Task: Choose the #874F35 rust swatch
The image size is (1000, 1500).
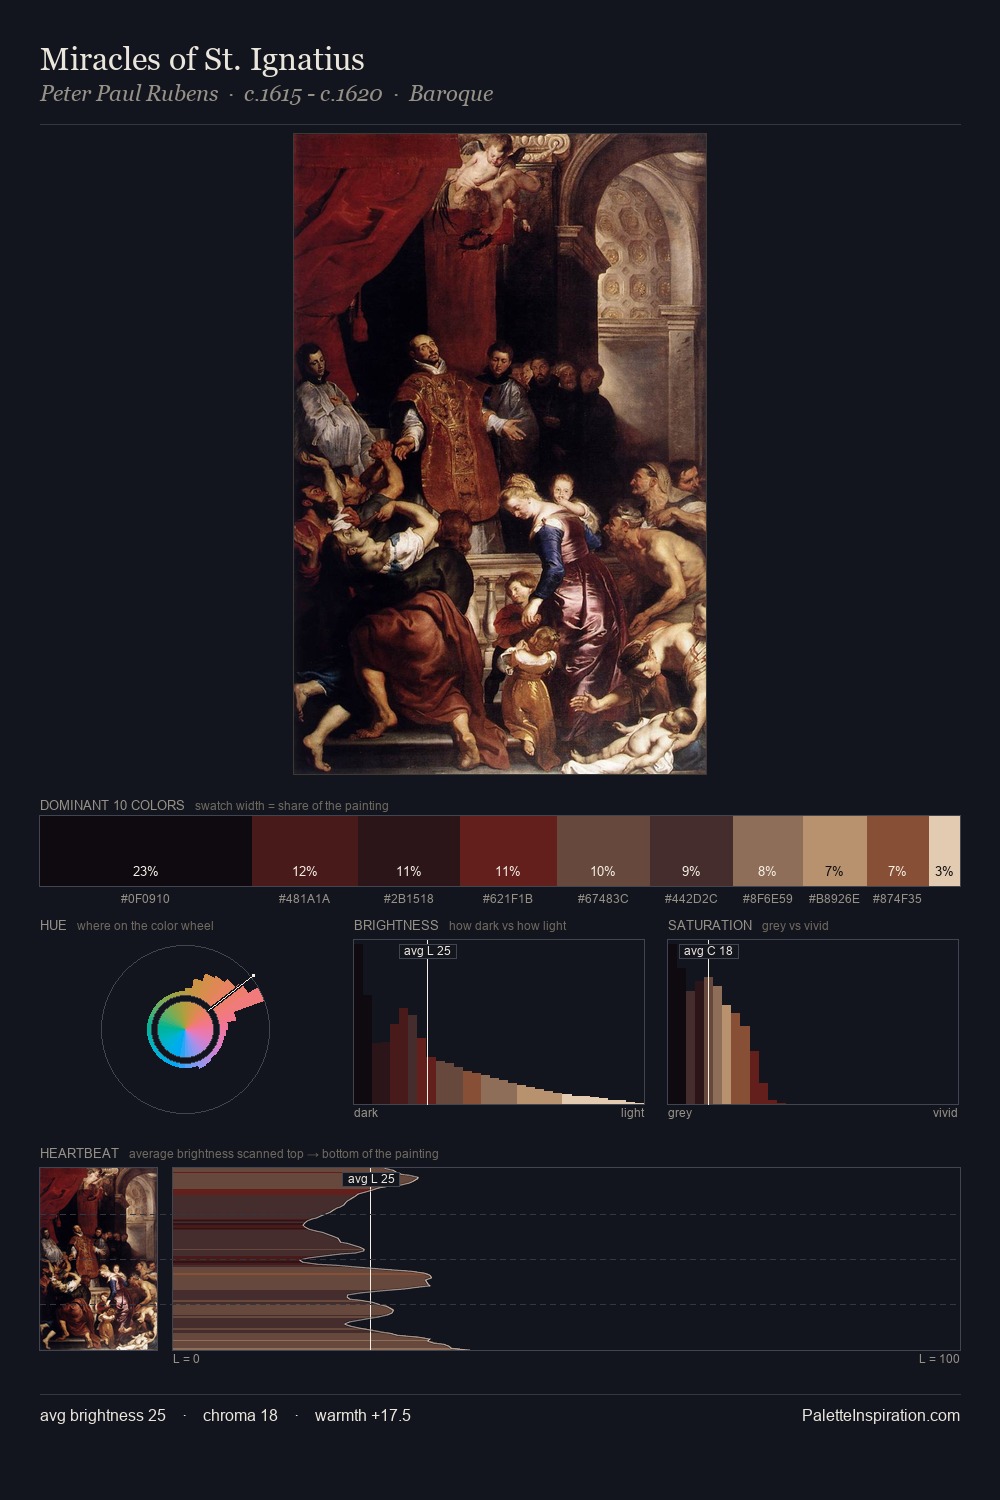Action: (x=898, y=851)
